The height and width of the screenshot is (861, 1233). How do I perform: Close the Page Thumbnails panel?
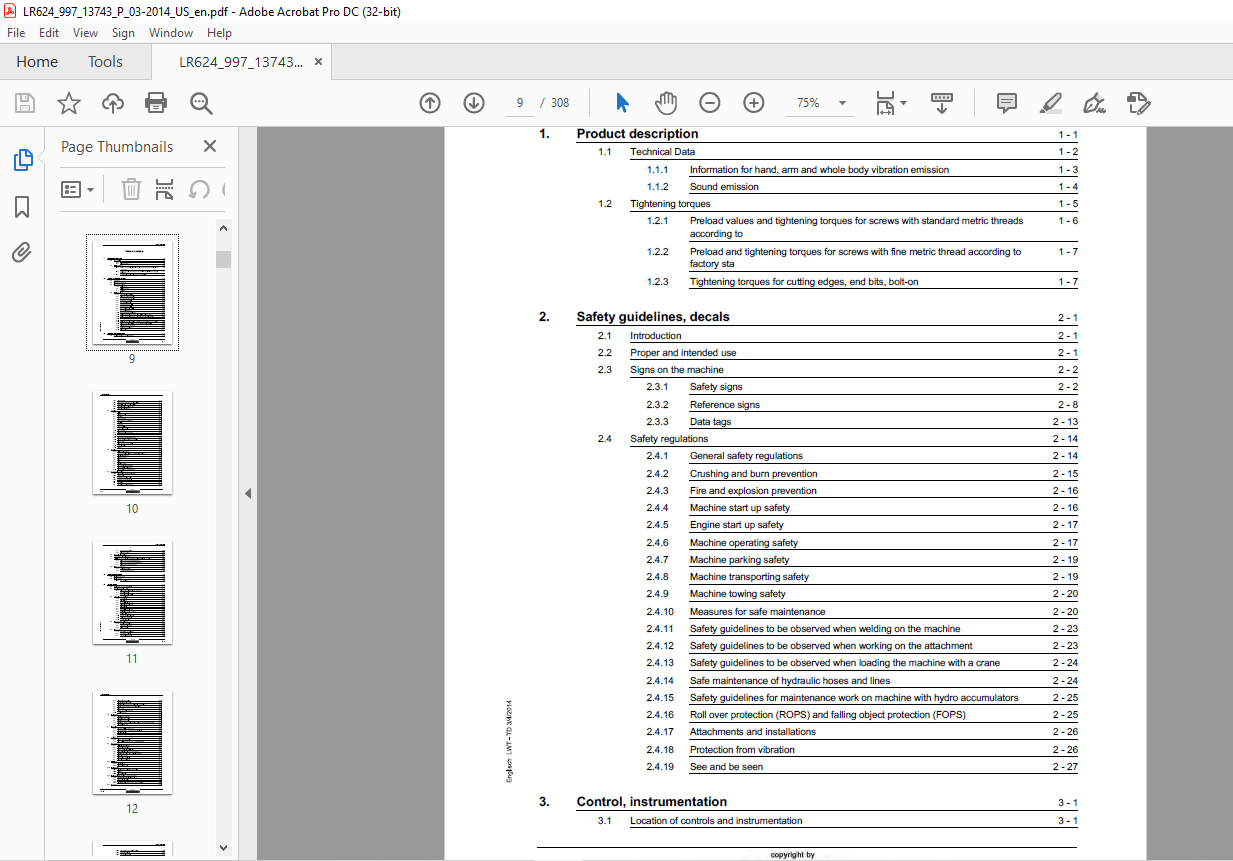210,146
